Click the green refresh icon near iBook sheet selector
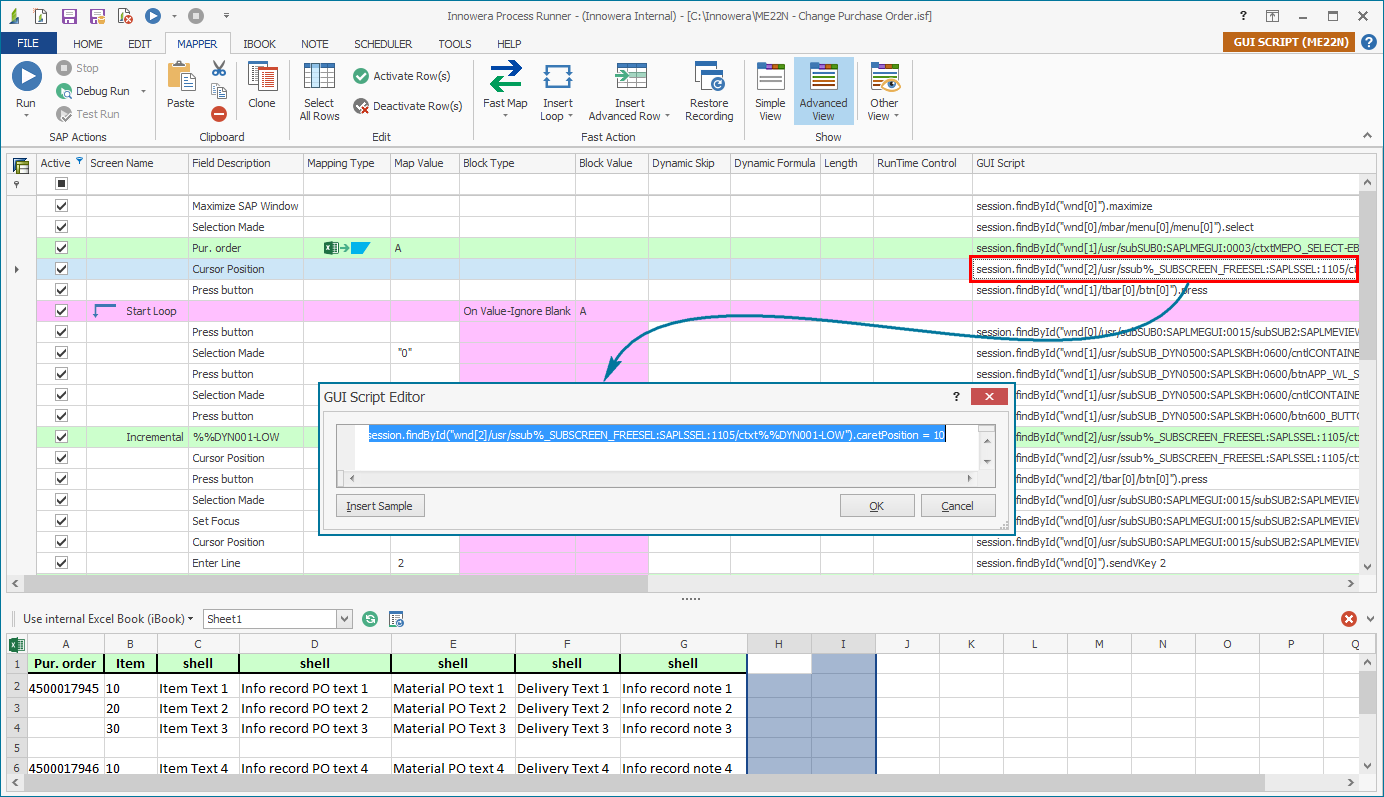1384x797 pixels. pyautogui.click(x=370, y=619)
